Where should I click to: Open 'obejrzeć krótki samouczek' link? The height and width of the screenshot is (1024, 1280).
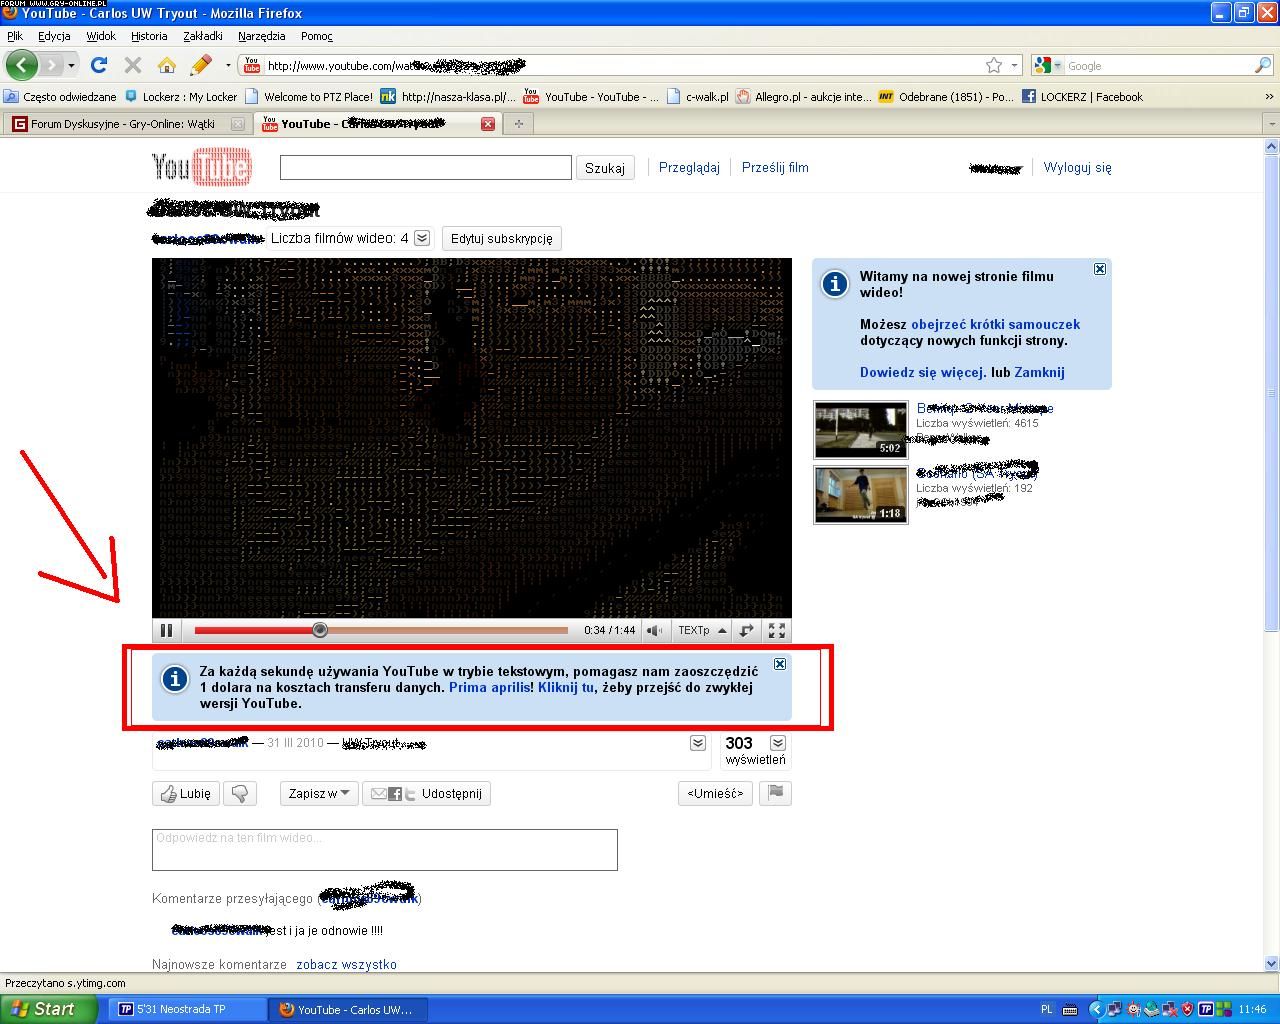tap(995, 324)
